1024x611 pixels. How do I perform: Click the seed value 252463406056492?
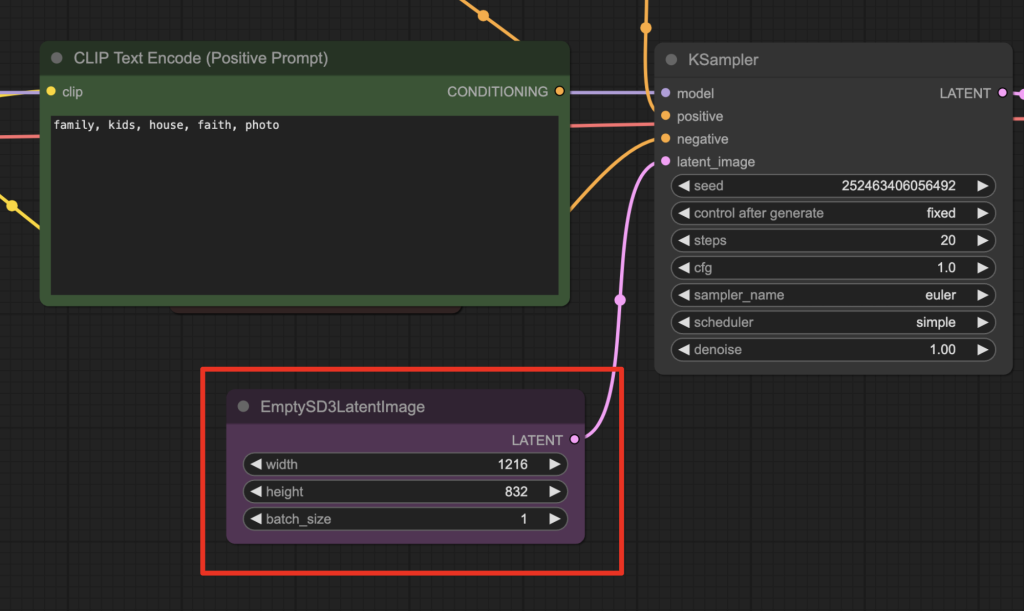(x=898, y=185)
